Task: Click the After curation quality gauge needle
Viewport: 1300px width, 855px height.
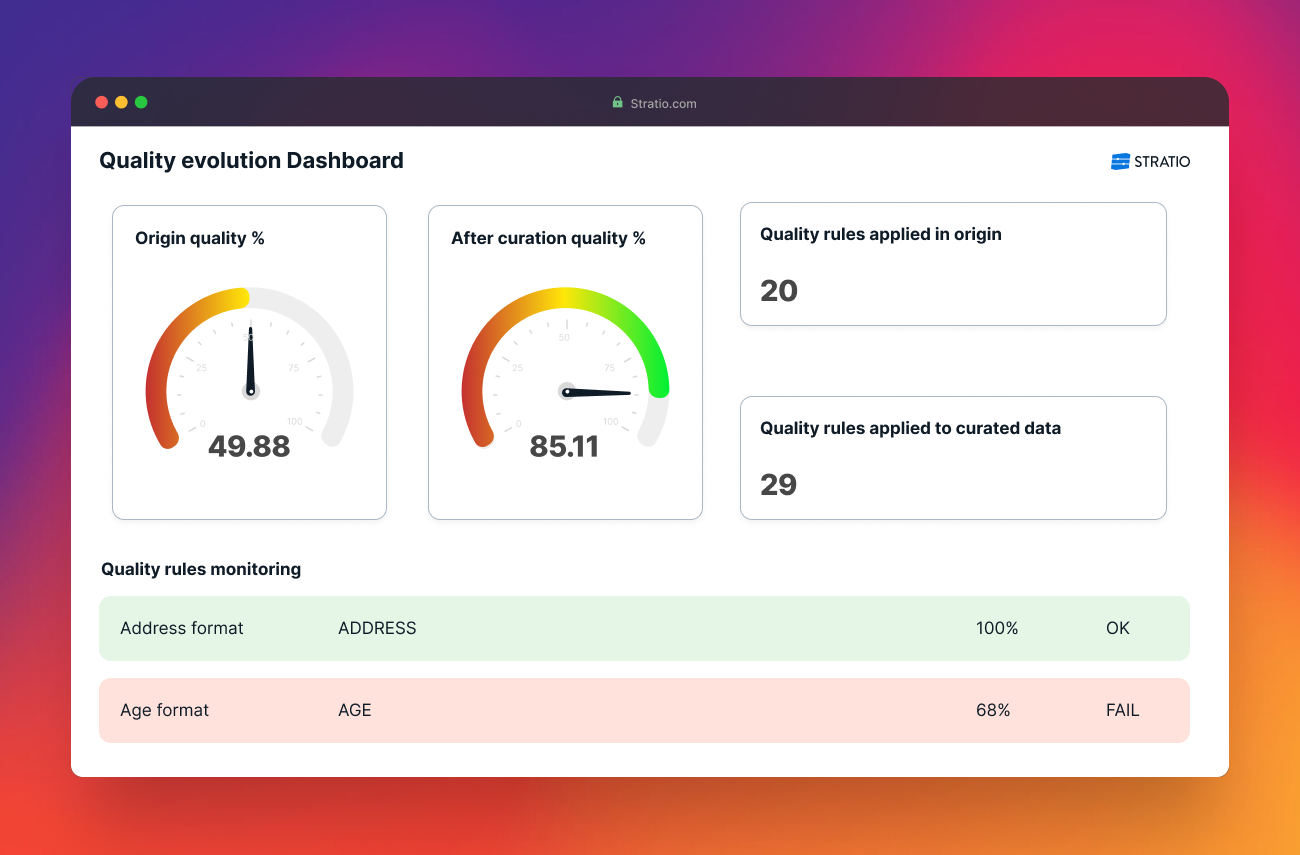Action: pos(598,392)
